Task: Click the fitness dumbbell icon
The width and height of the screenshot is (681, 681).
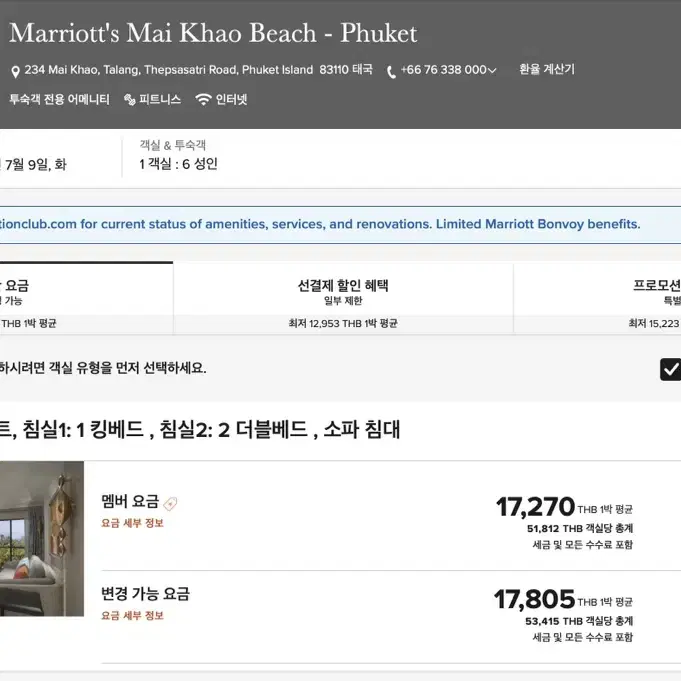Action: (129, 100)
